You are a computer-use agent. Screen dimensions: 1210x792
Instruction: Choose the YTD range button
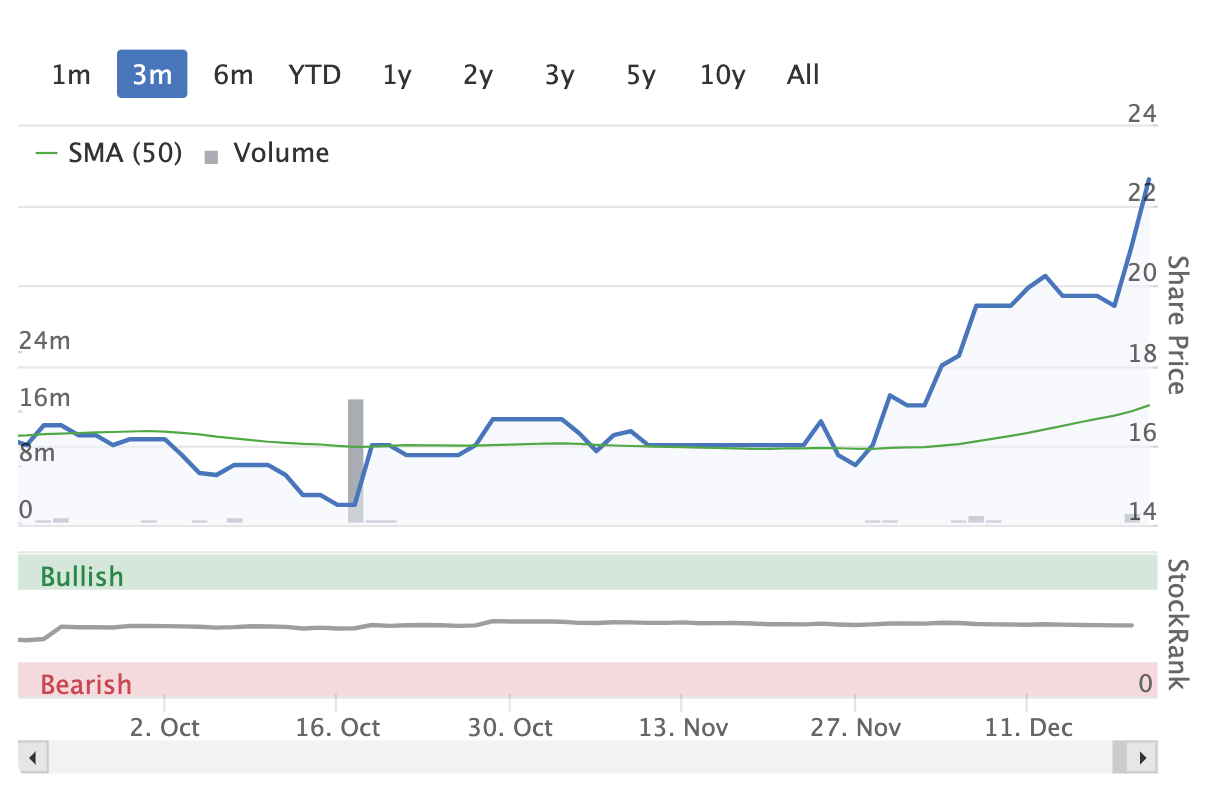pyautogui.click(x=315, y=74)
